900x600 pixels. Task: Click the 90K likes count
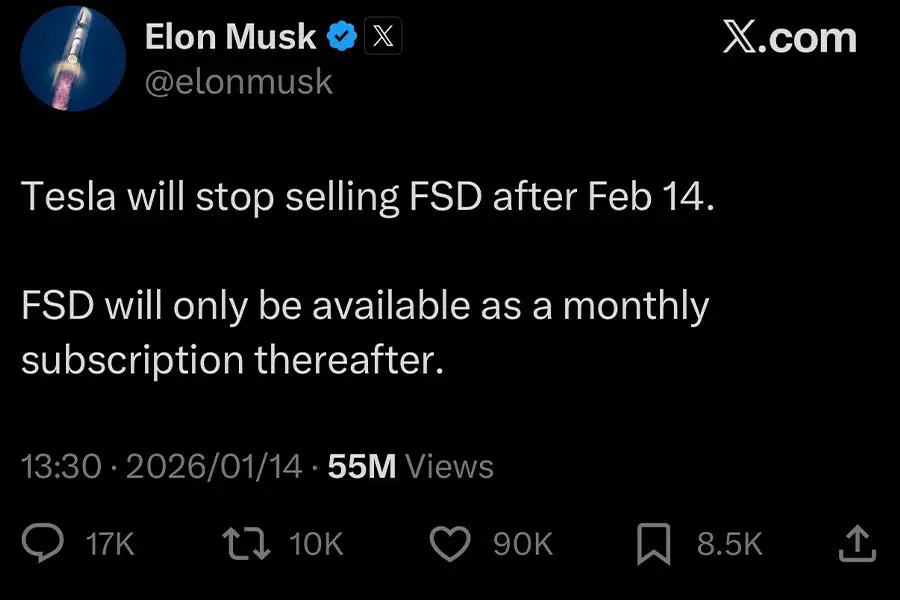point(523,544)
